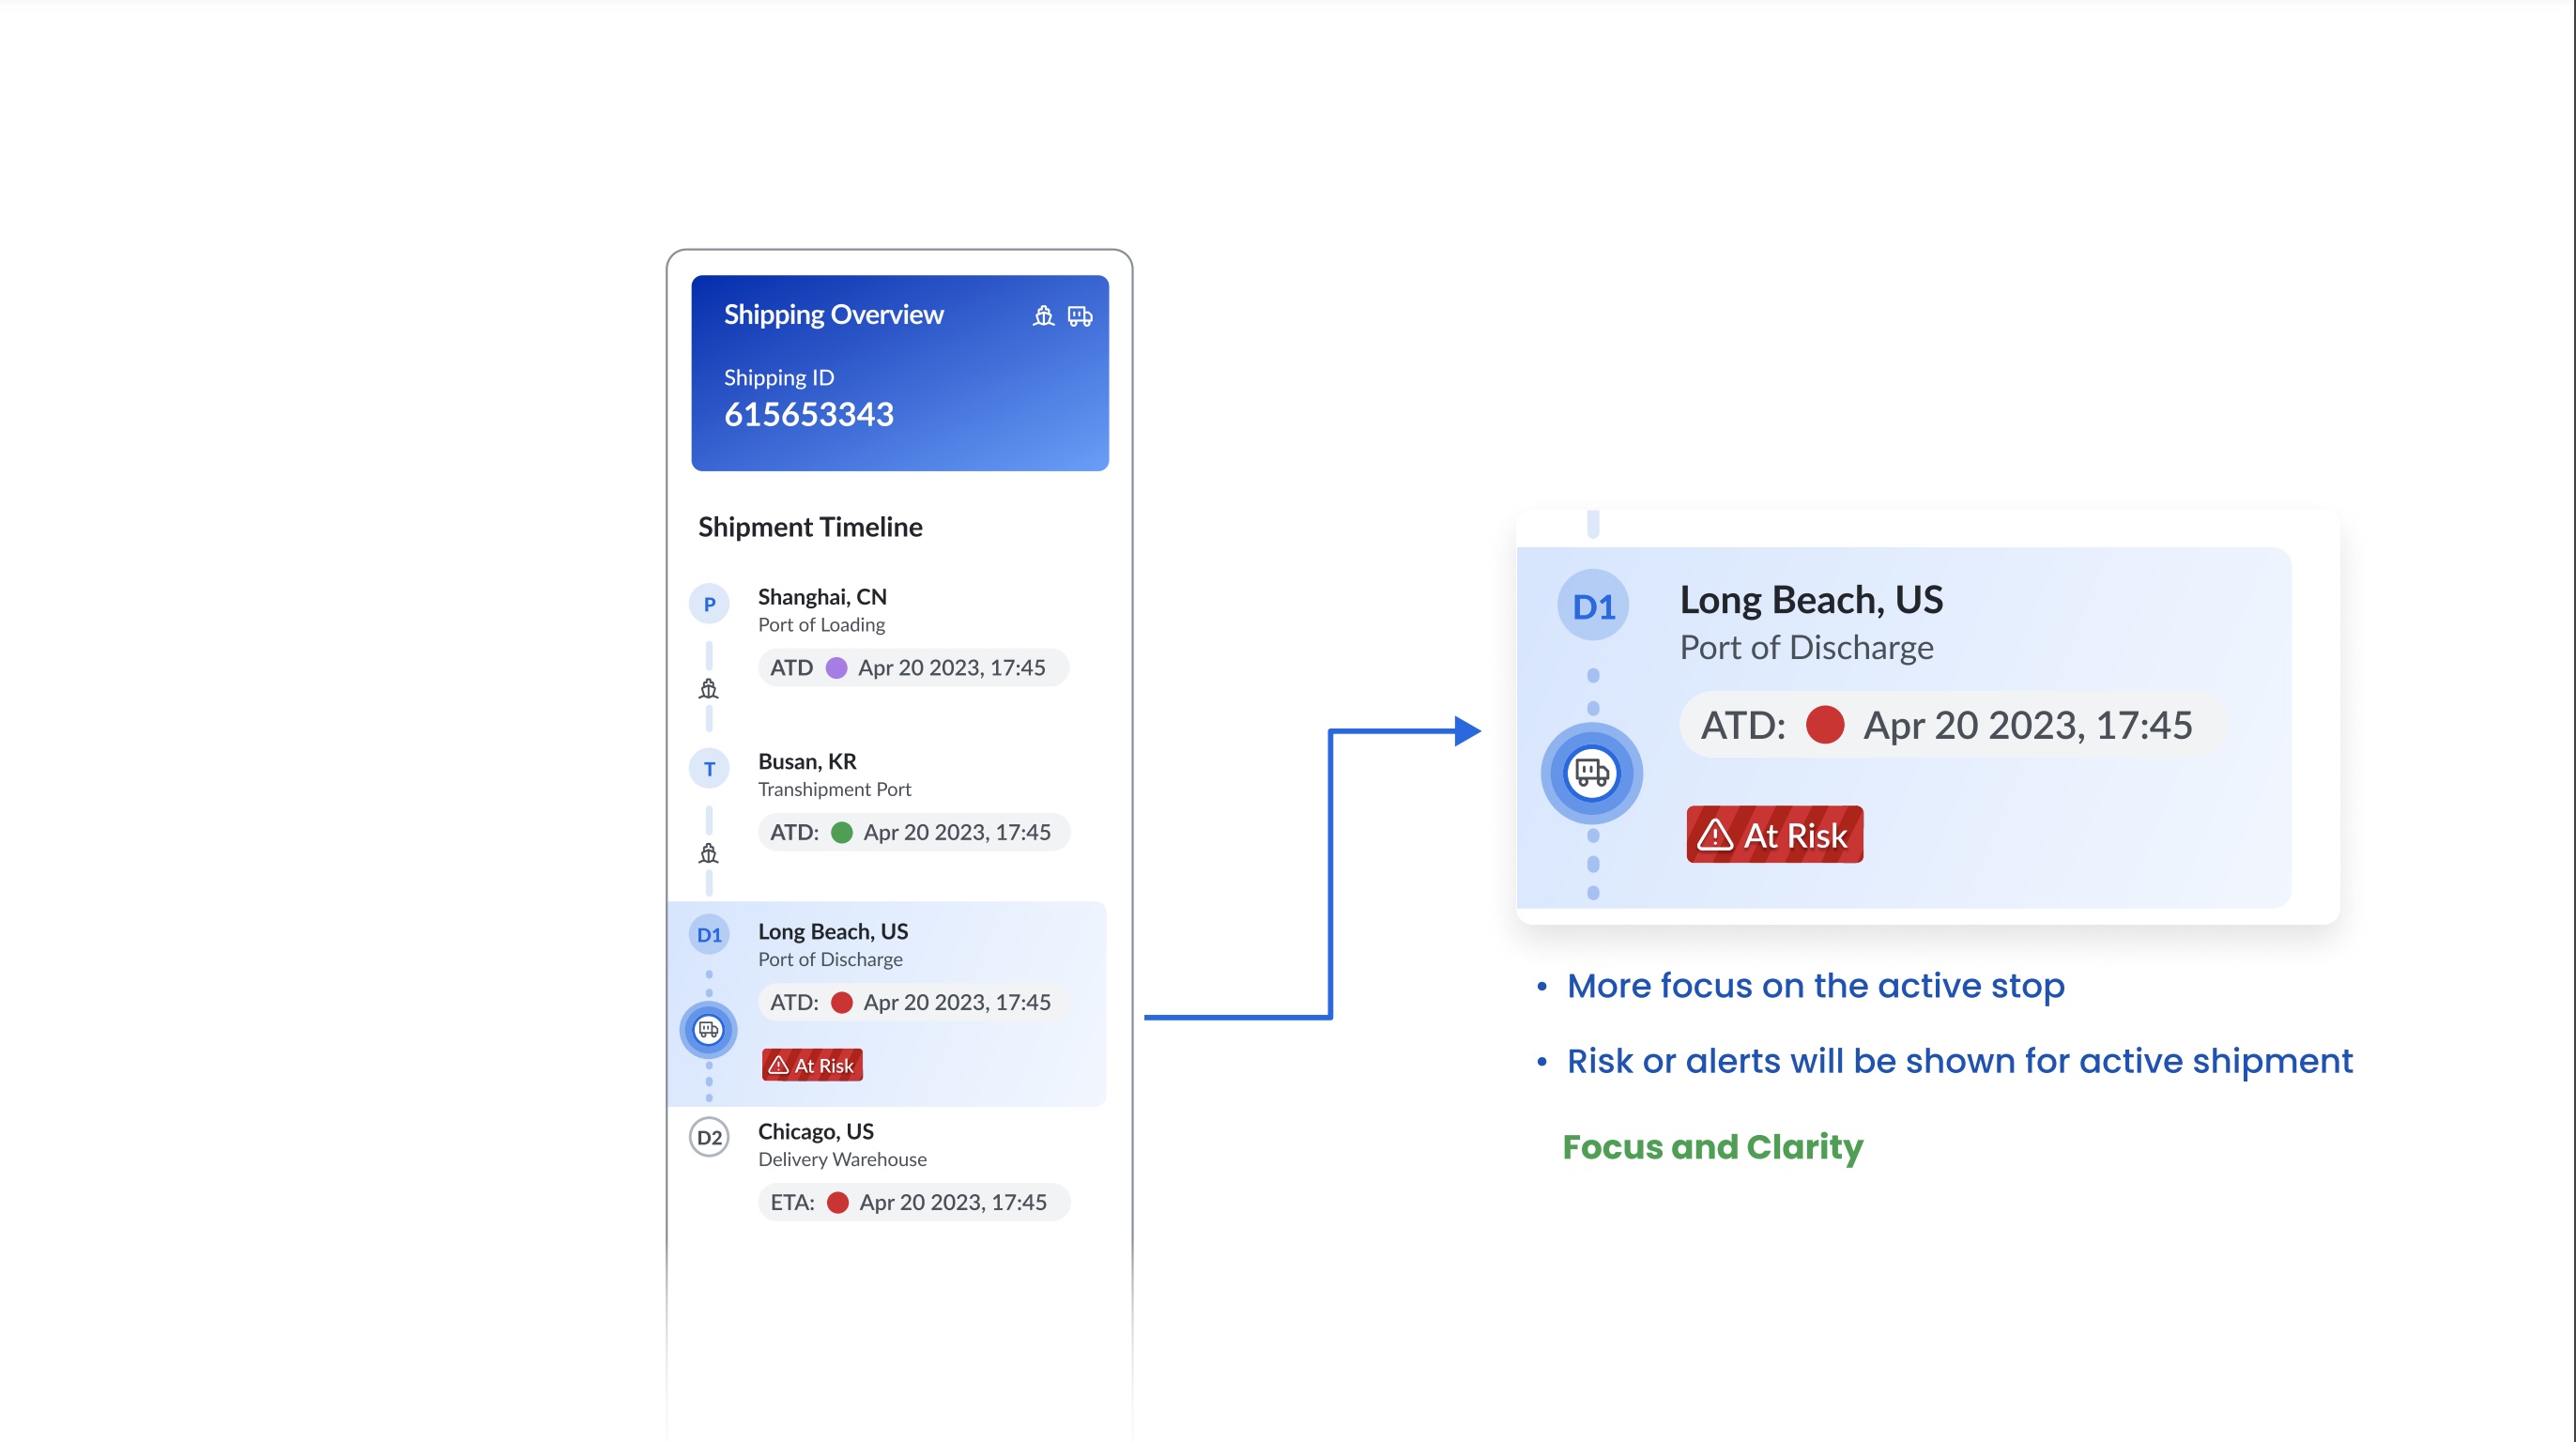Click the ship icon below Busan stop
Viewport: 2576px width, 1442px height.
click(x=709, y=853)
